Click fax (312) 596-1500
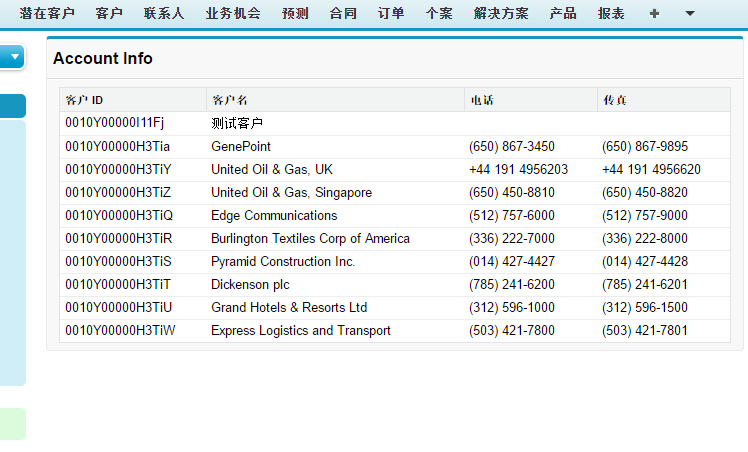 [x=645, y=308]
